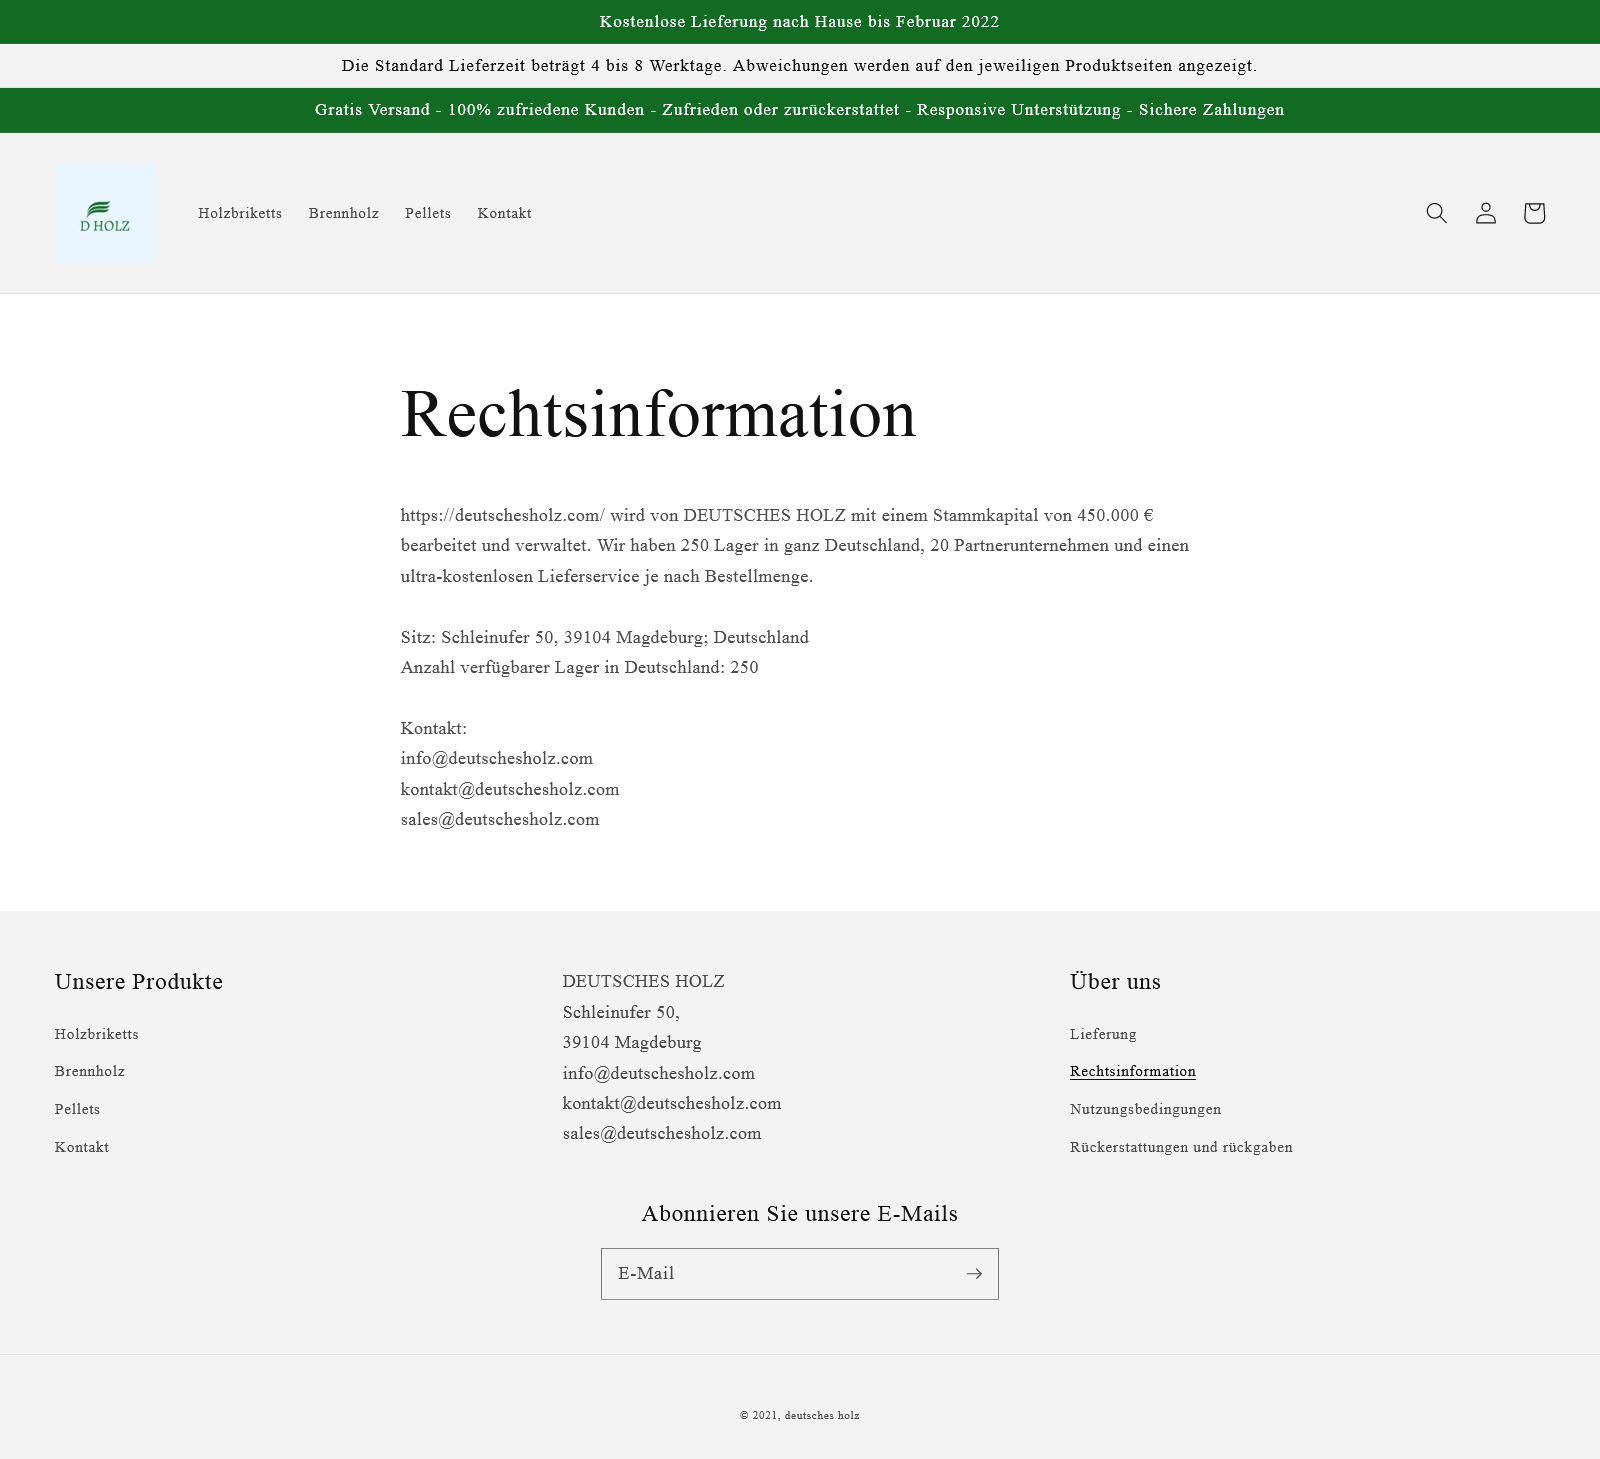The image size is (1600, 1459).
Task: Click the D HOLZ logo
Action: [105, 214]
